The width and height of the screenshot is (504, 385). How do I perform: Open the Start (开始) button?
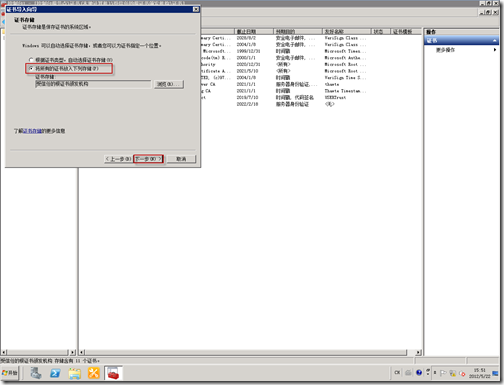[x=10, y=373]
